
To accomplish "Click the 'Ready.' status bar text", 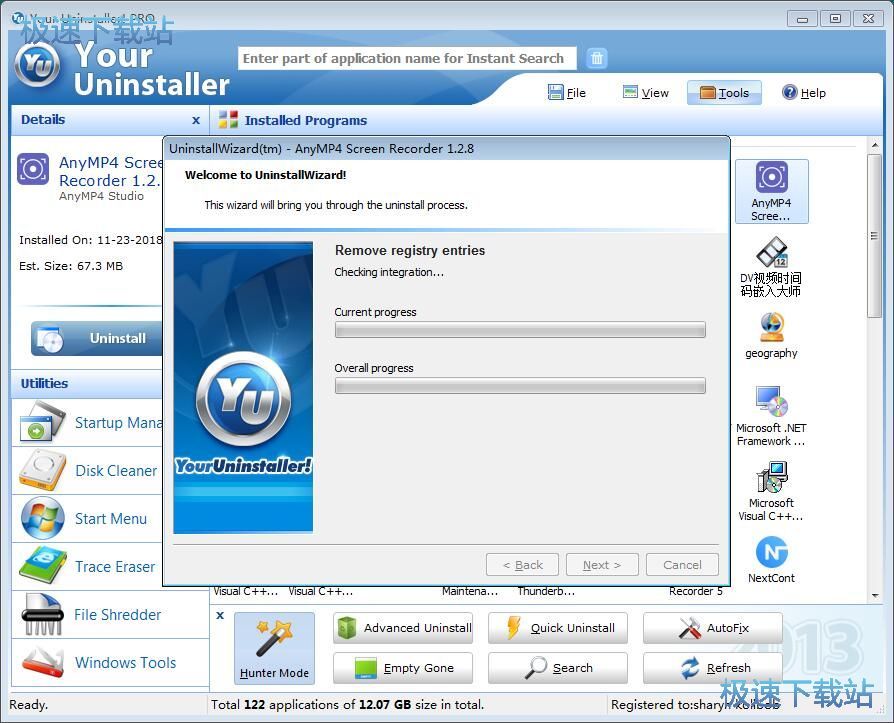I will [x=29, y=704].
